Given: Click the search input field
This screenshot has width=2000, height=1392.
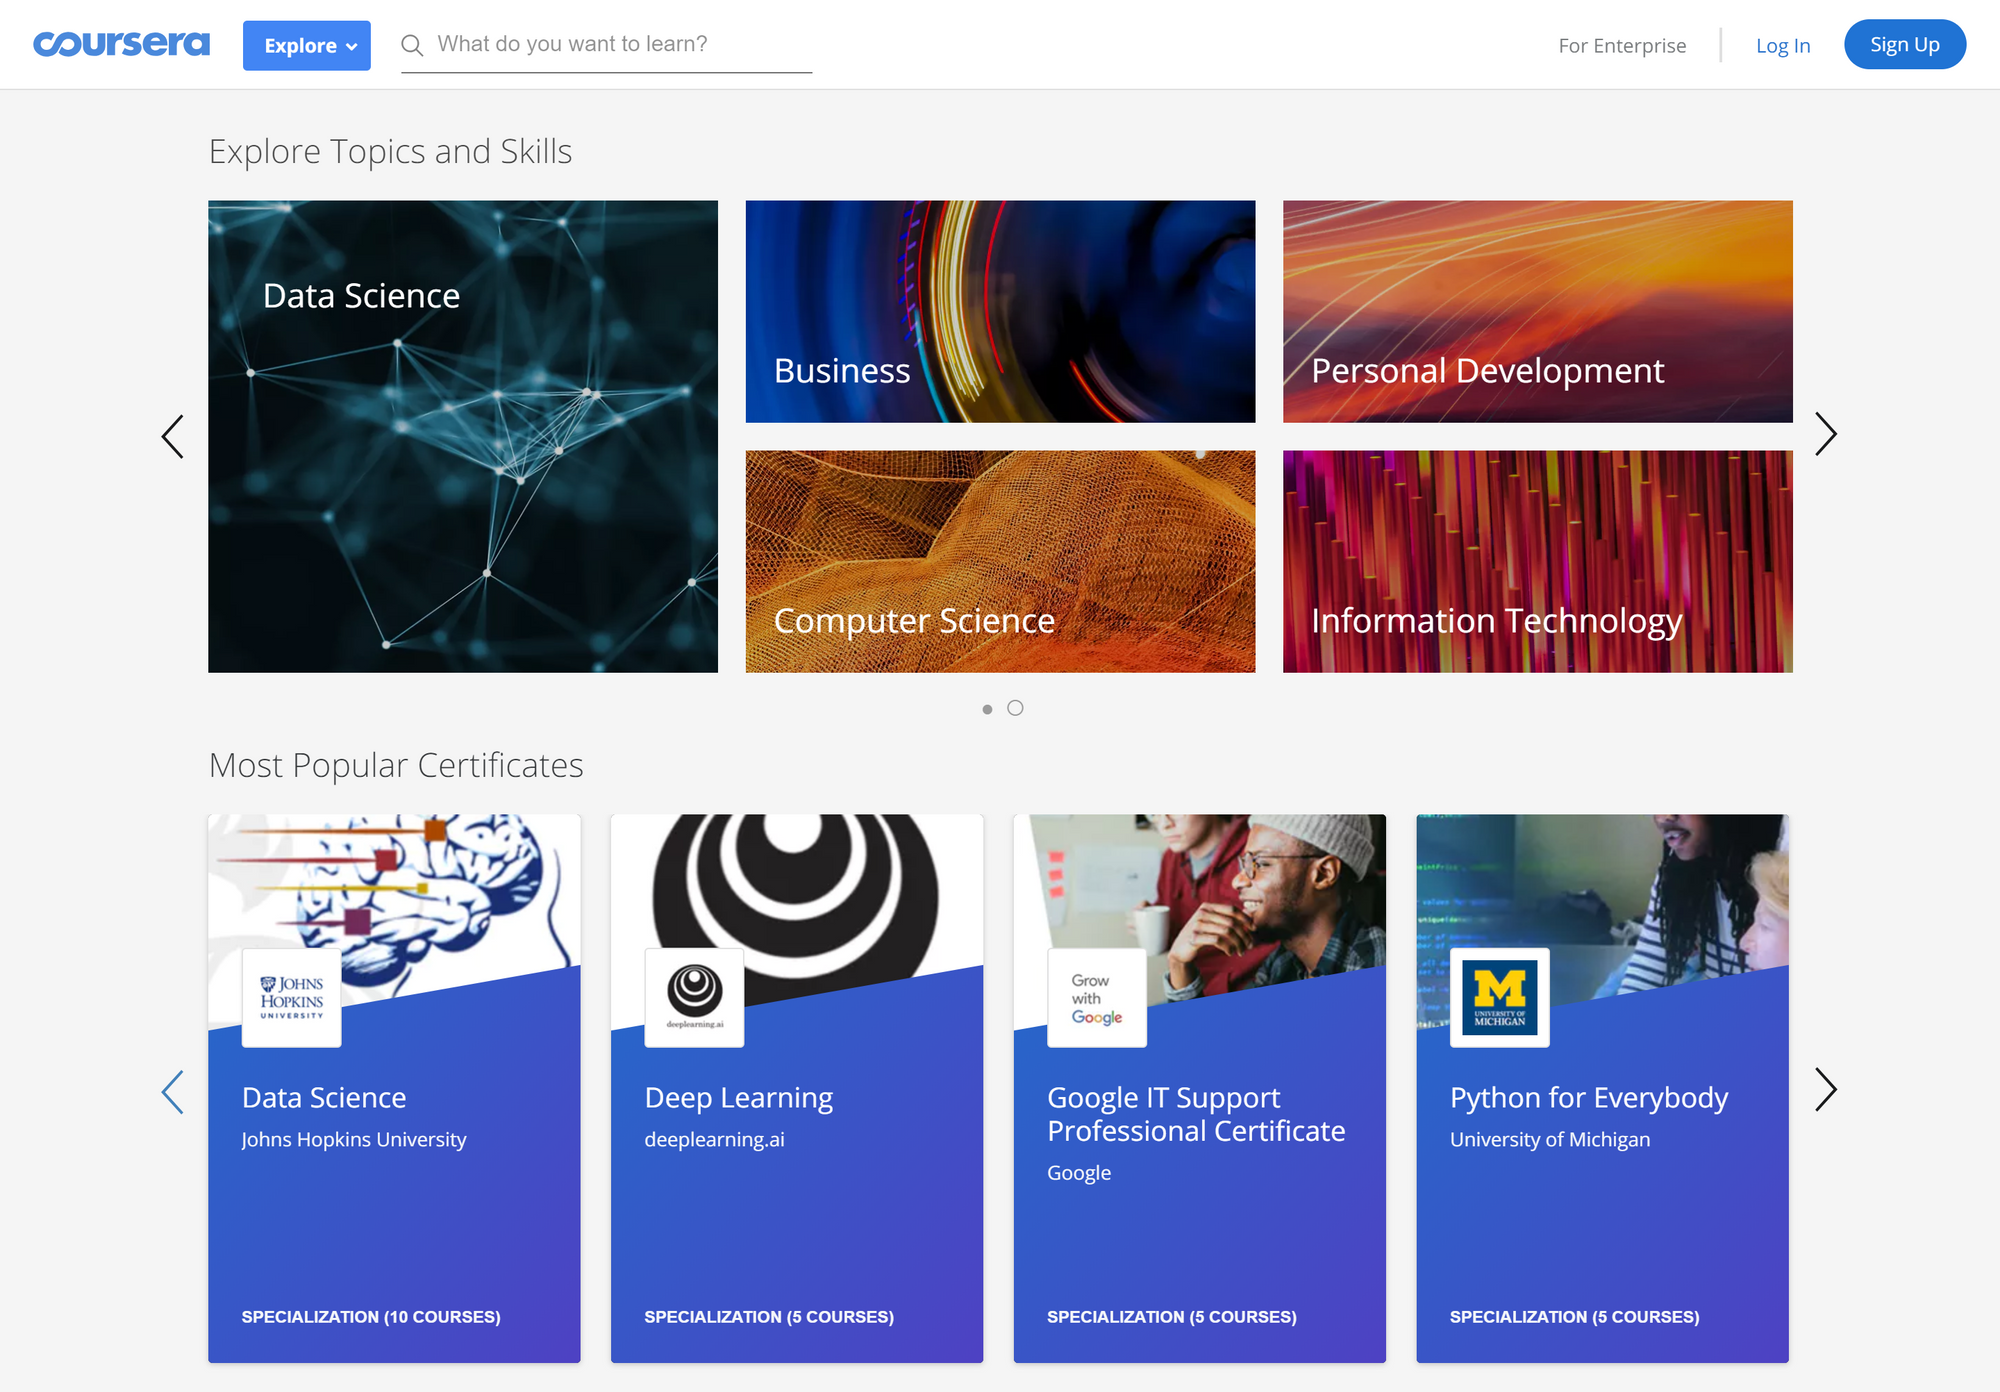Looking at the screenshot, I should pyautogui.click(x=608, y=43).
